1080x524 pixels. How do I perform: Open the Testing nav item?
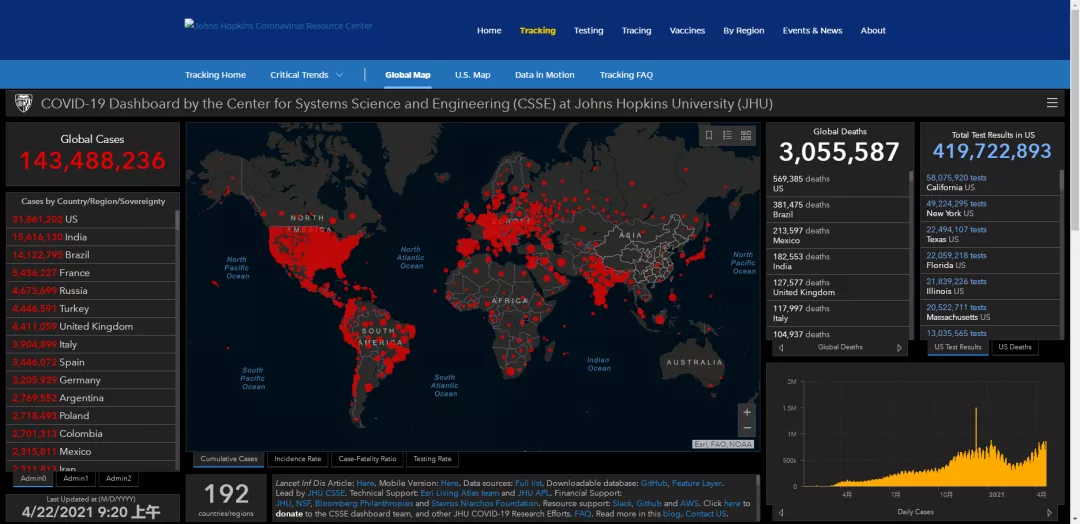tap(588, 30)
